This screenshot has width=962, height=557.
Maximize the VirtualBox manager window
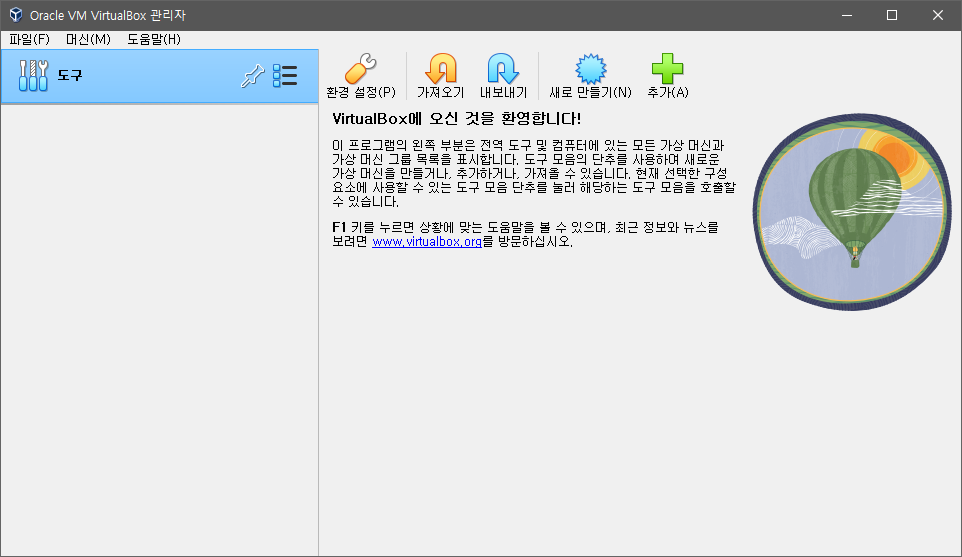[892, 15]
